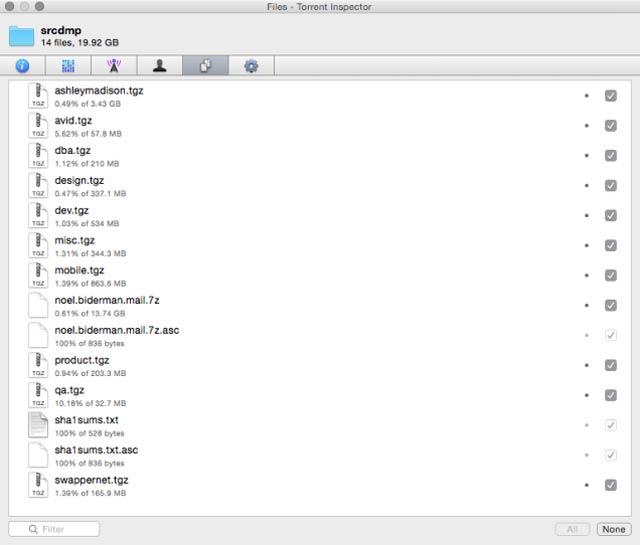Click the sha1sums.txt.asc file icon
This screenshot has width=640, height=545.
[x=38, y=455]
